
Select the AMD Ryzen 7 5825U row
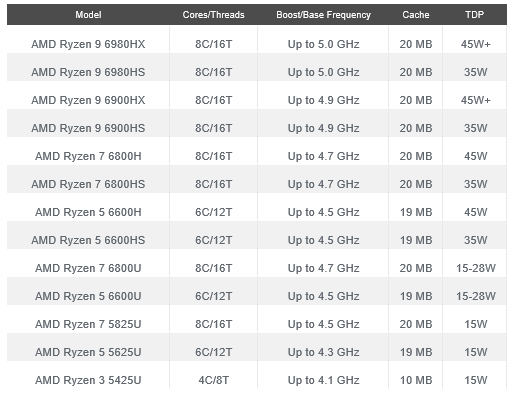[x=257, y=324]
